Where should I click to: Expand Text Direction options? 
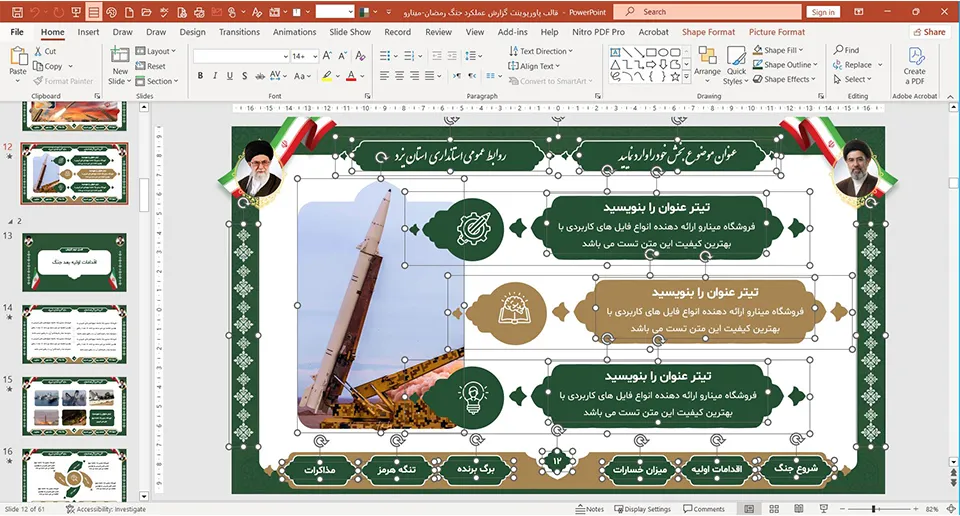541,51
